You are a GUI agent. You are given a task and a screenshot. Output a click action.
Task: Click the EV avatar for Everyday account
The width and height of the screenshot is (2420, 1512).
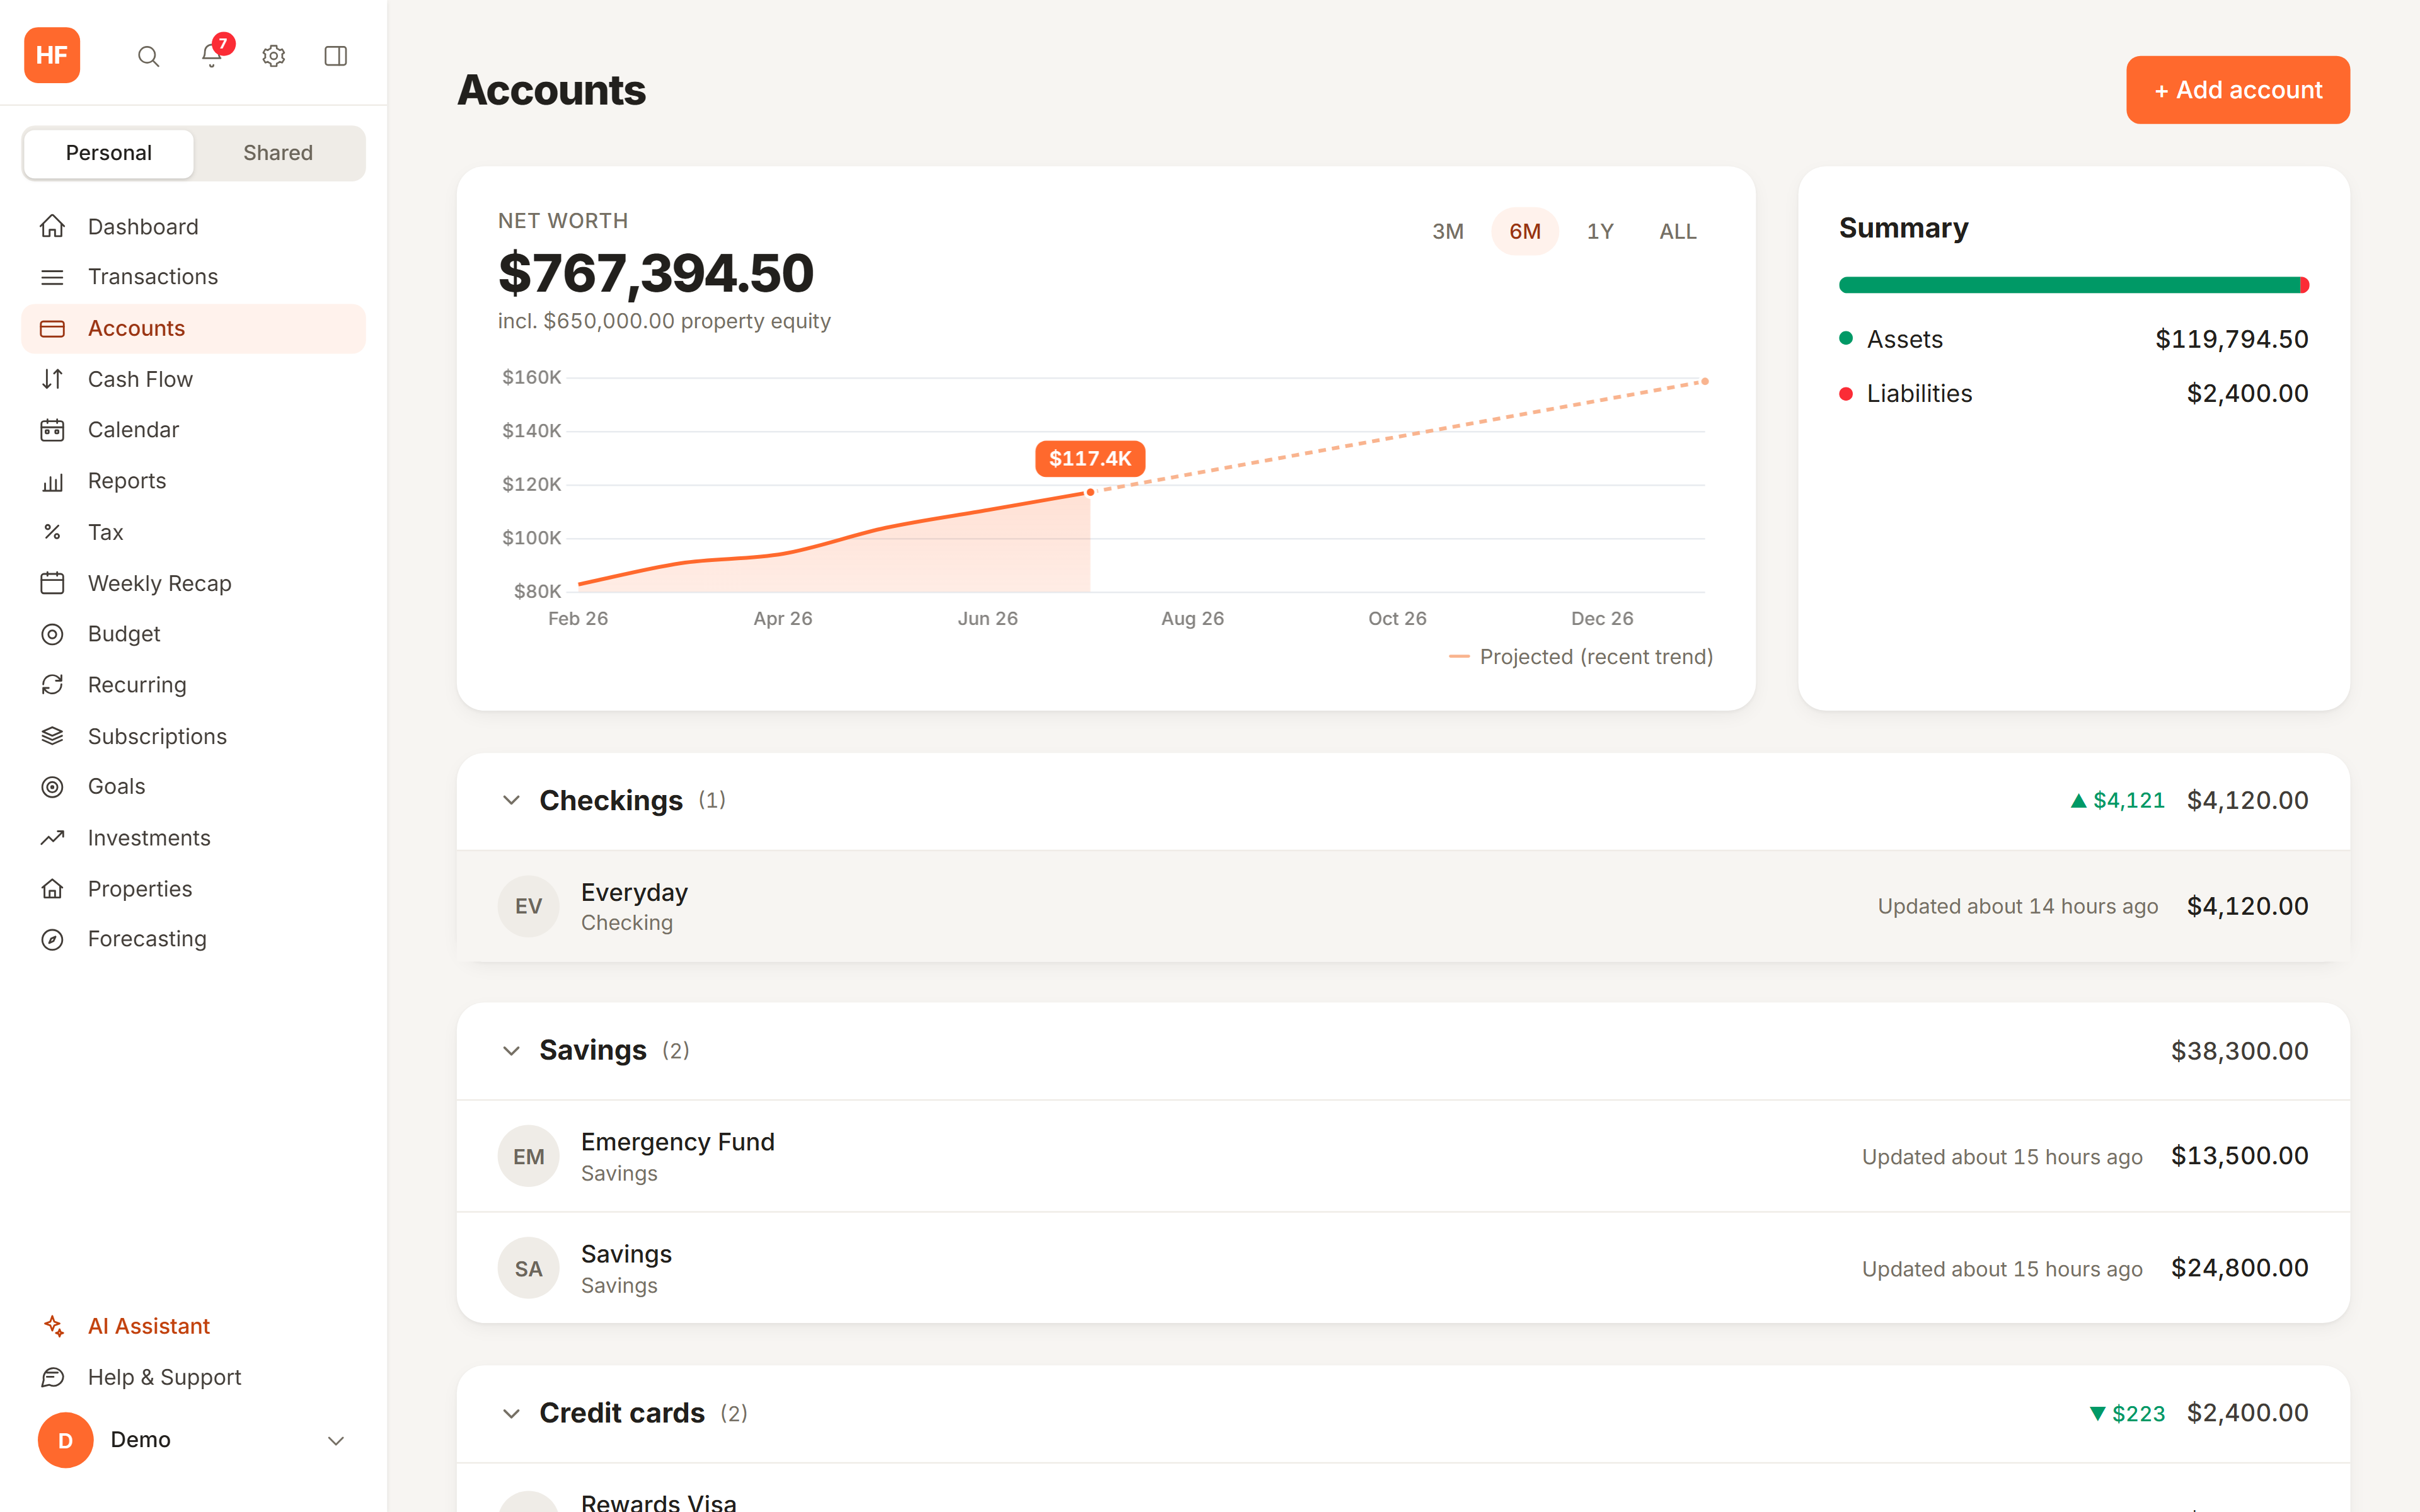(x=528, y=906)
